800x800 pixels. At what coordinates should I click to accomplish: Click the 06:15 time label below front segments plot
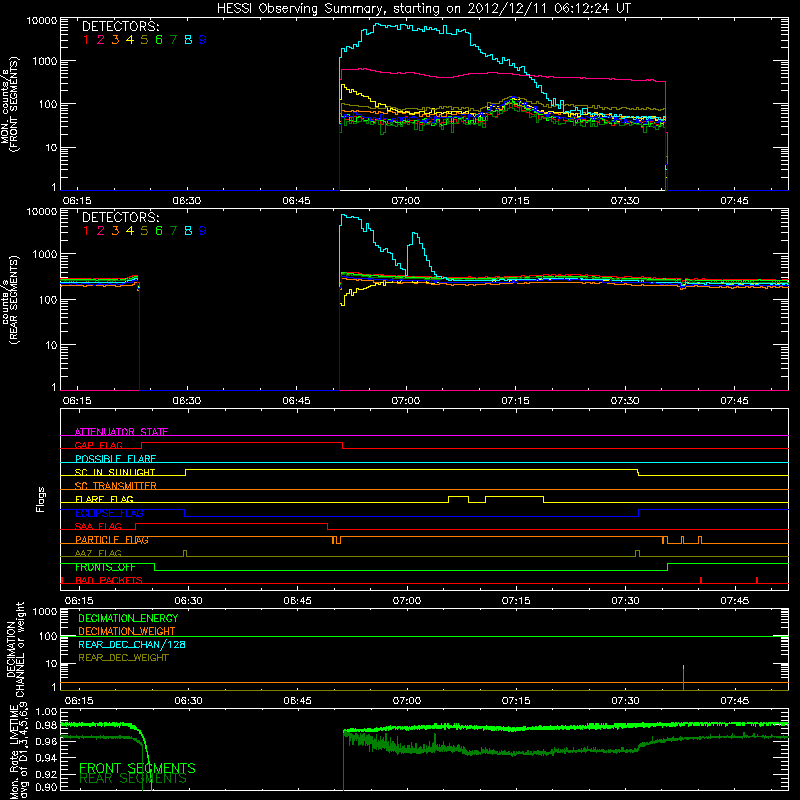pos(77,201)
